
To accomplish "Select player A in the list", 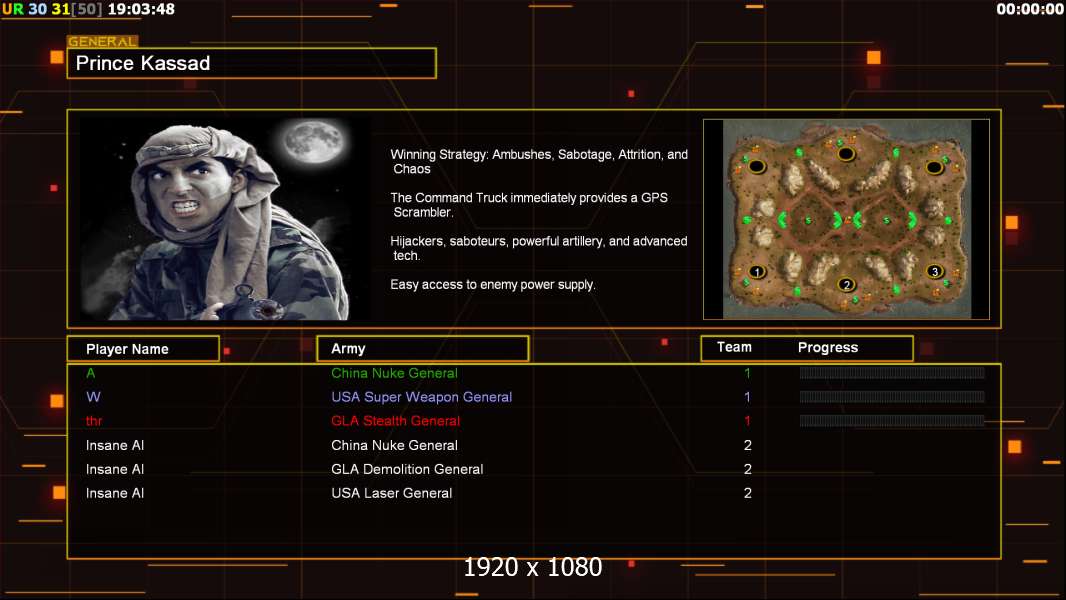I will [x=90, y=373].
